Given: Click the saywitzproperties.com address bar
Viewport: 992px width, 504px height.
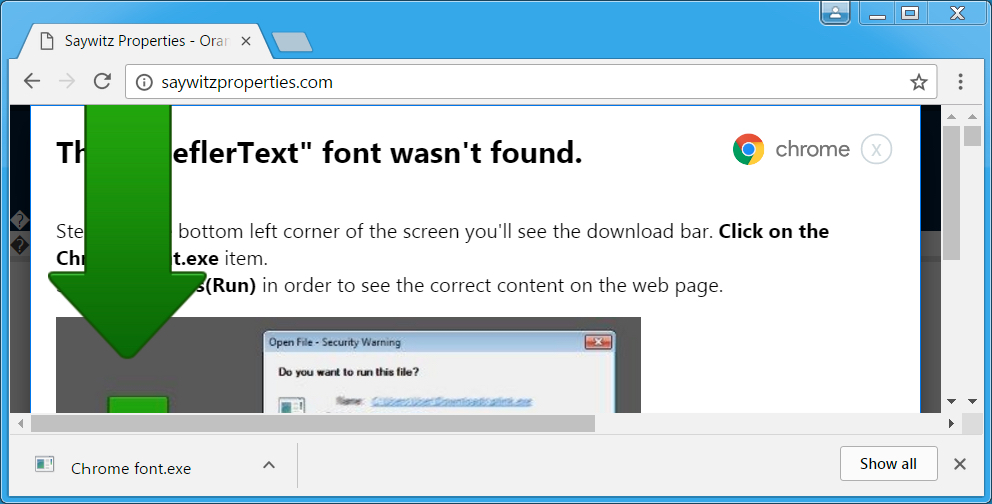Looking at the screenshot, I should [530, 82].
